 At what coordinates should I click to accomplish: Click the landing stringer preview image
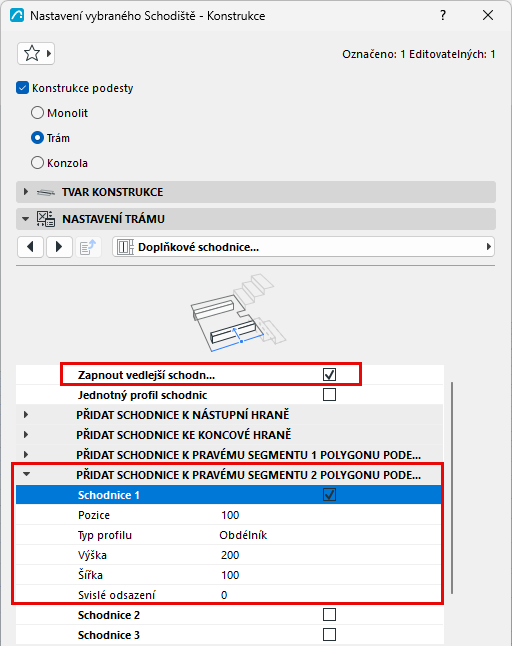[x=238, y=313]
